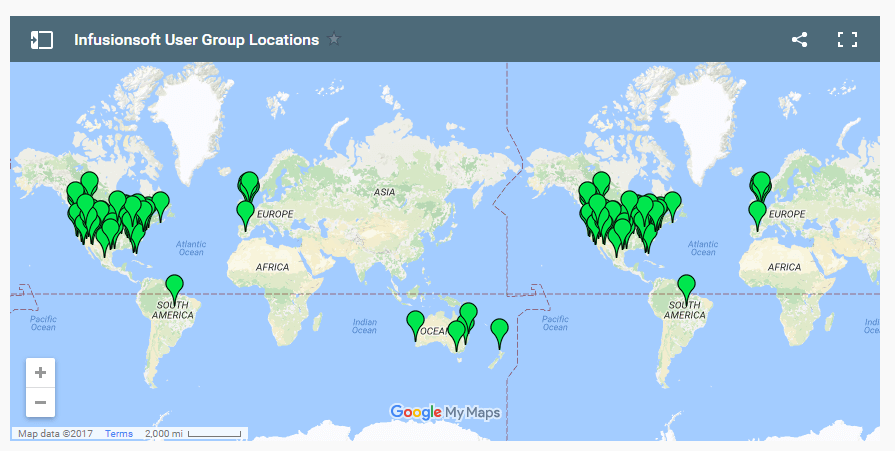
Task: Select the pin on left South America
Action: click(174, 286)
